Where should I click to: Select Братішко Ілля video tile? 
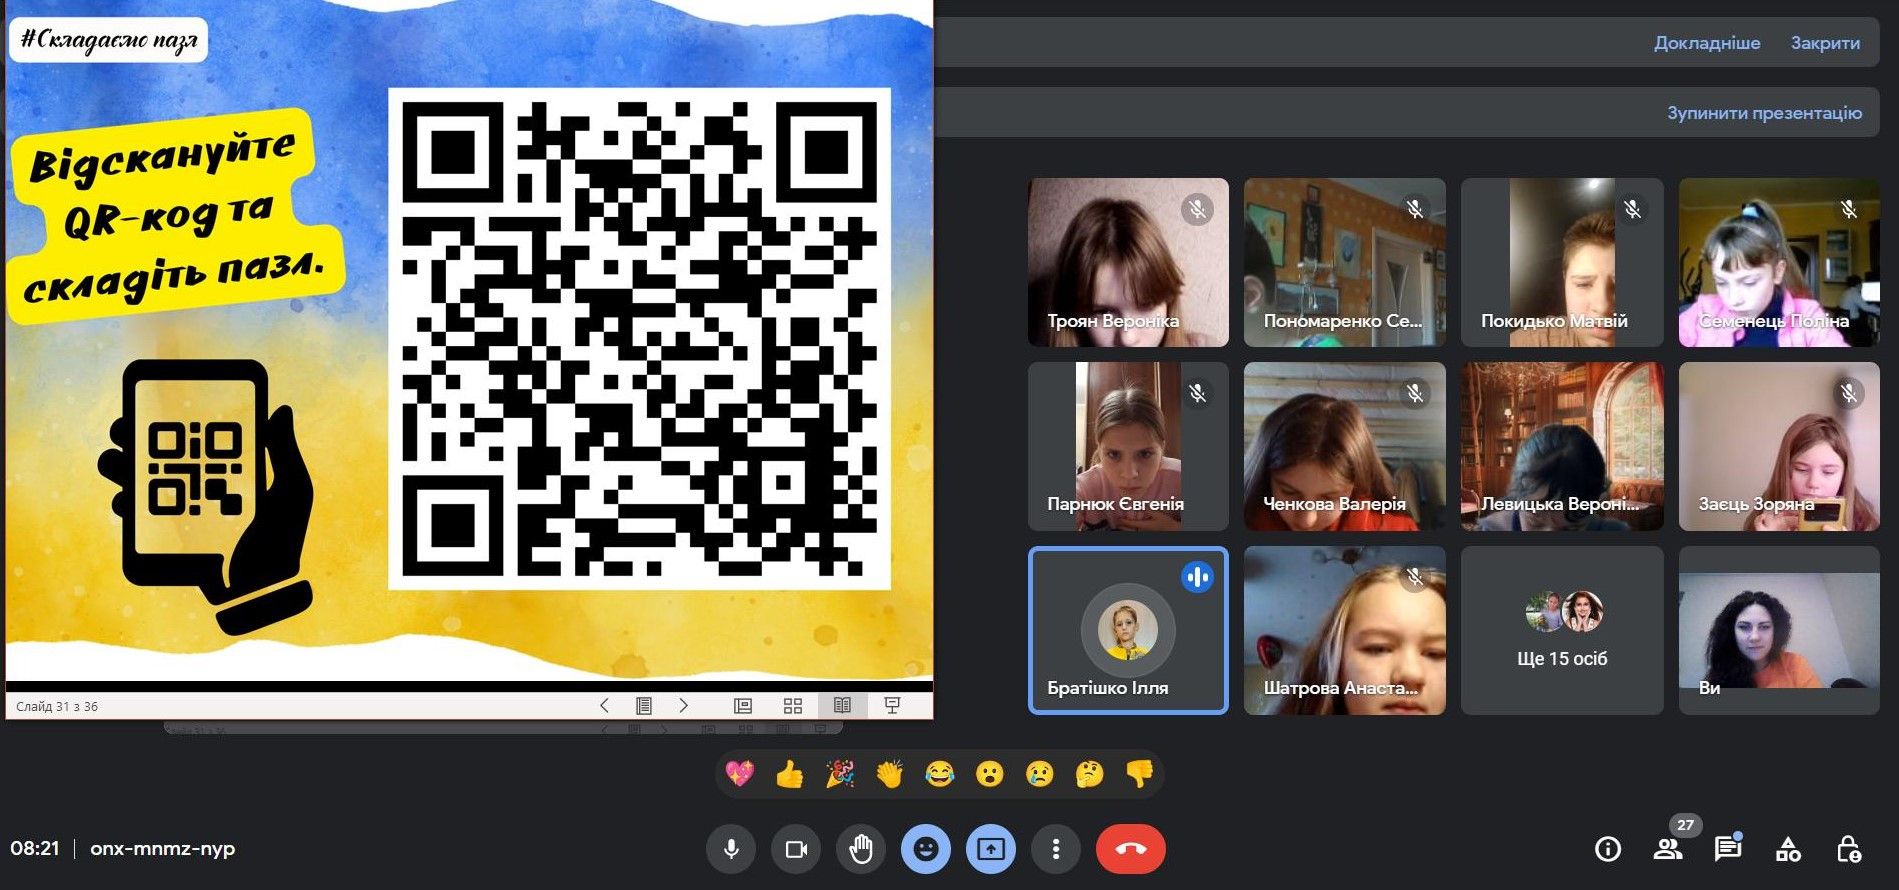[1128, 630]
